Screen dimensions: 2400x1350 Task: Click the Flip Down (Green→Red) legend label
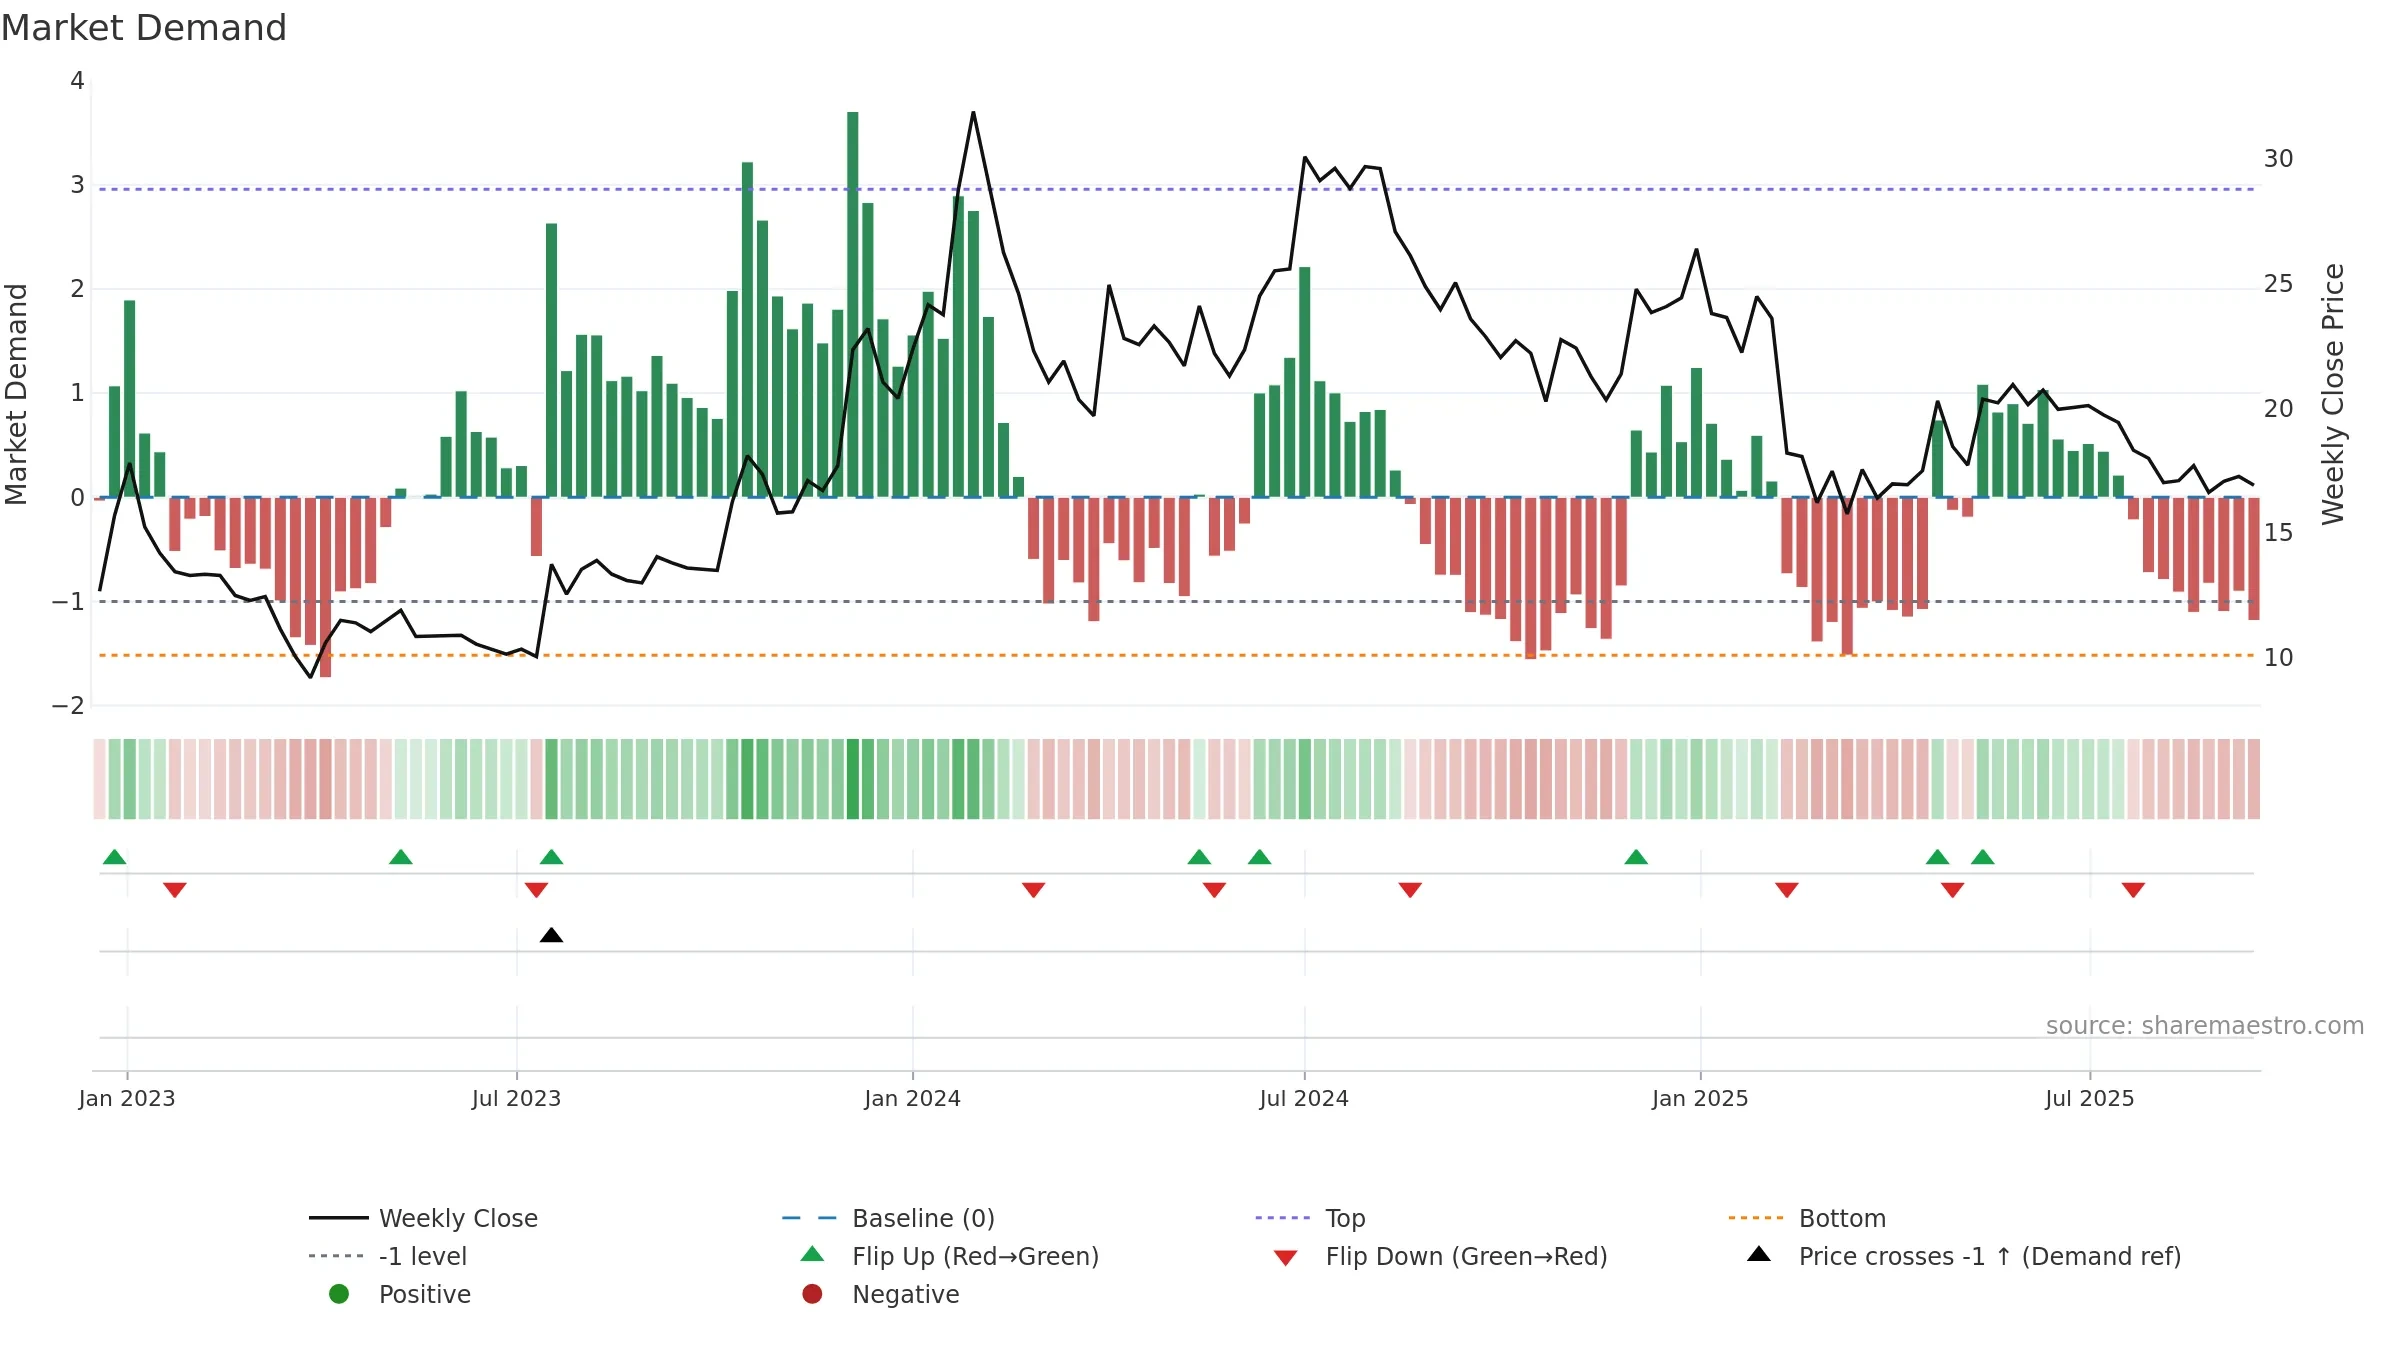click(1466, 1256)
